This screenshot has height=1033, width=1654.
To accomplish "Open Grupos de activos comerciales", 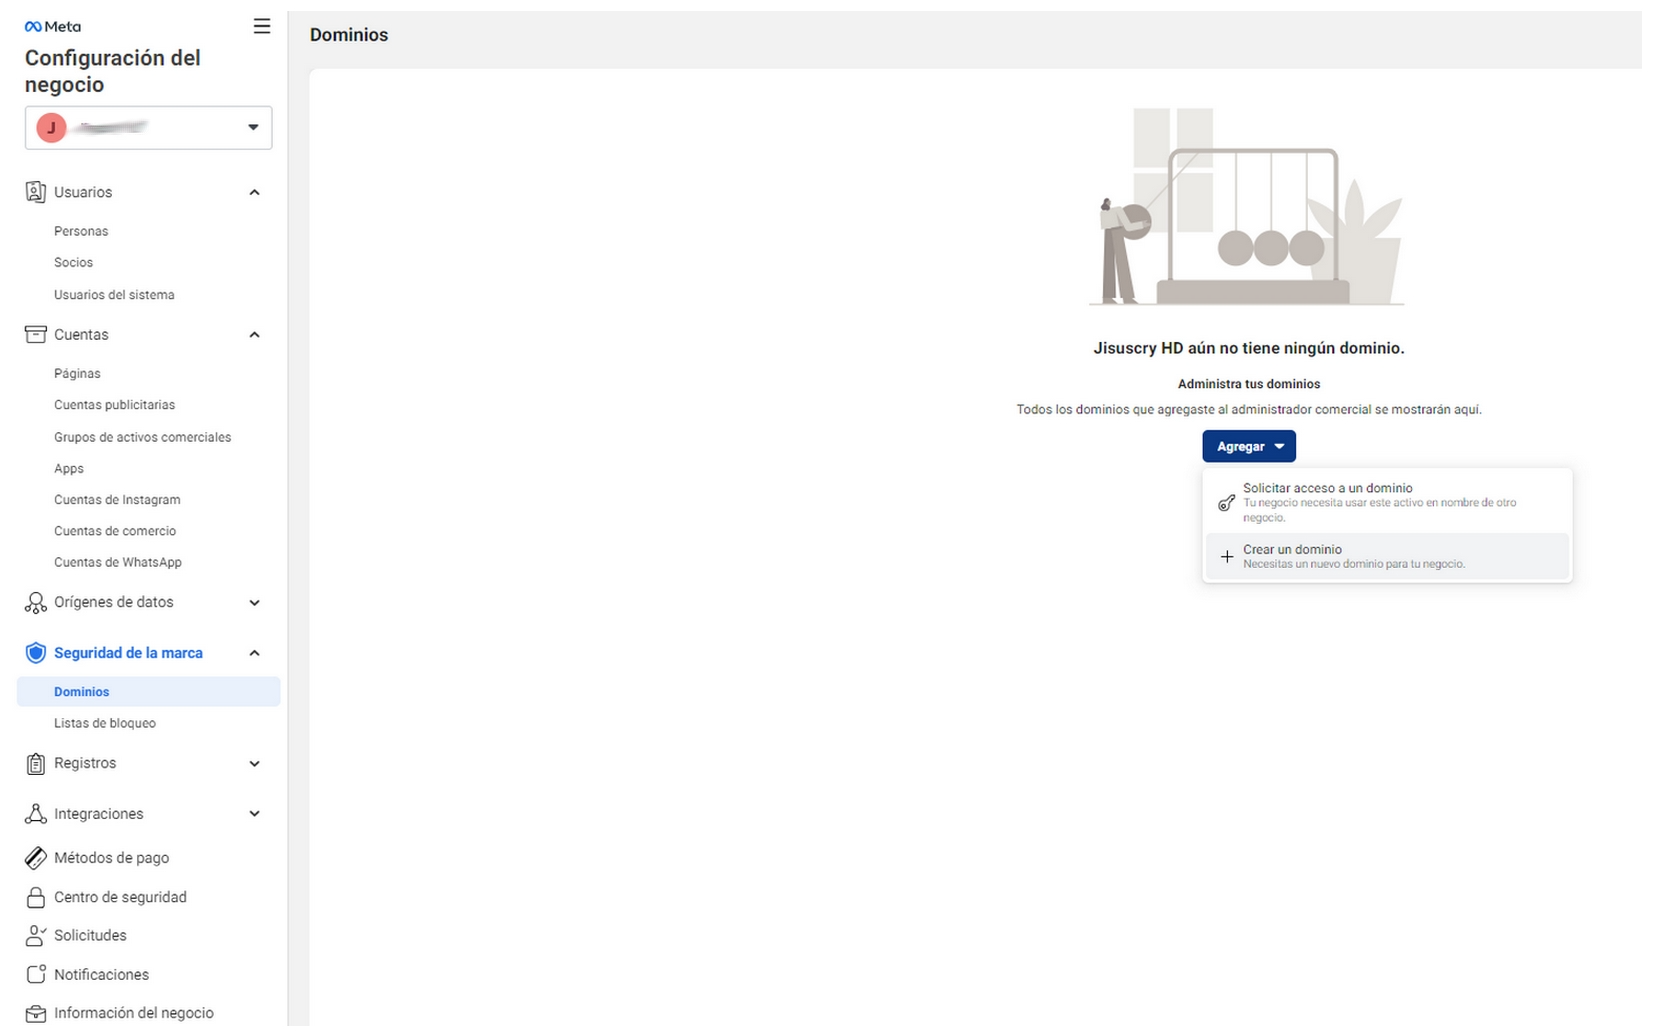I will 142,437.
